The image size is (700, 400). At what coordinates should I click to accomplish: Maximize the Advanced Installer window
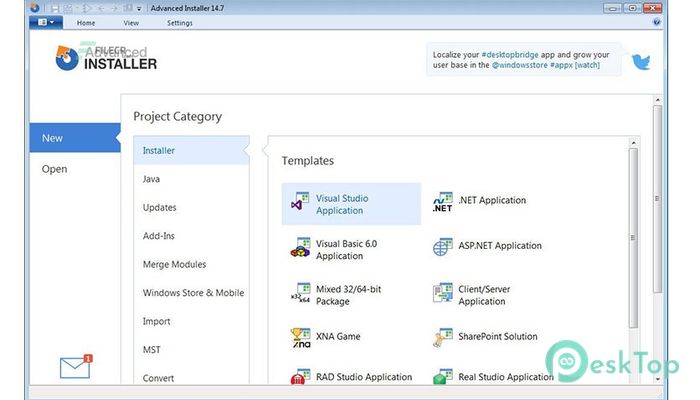point(632,8)
